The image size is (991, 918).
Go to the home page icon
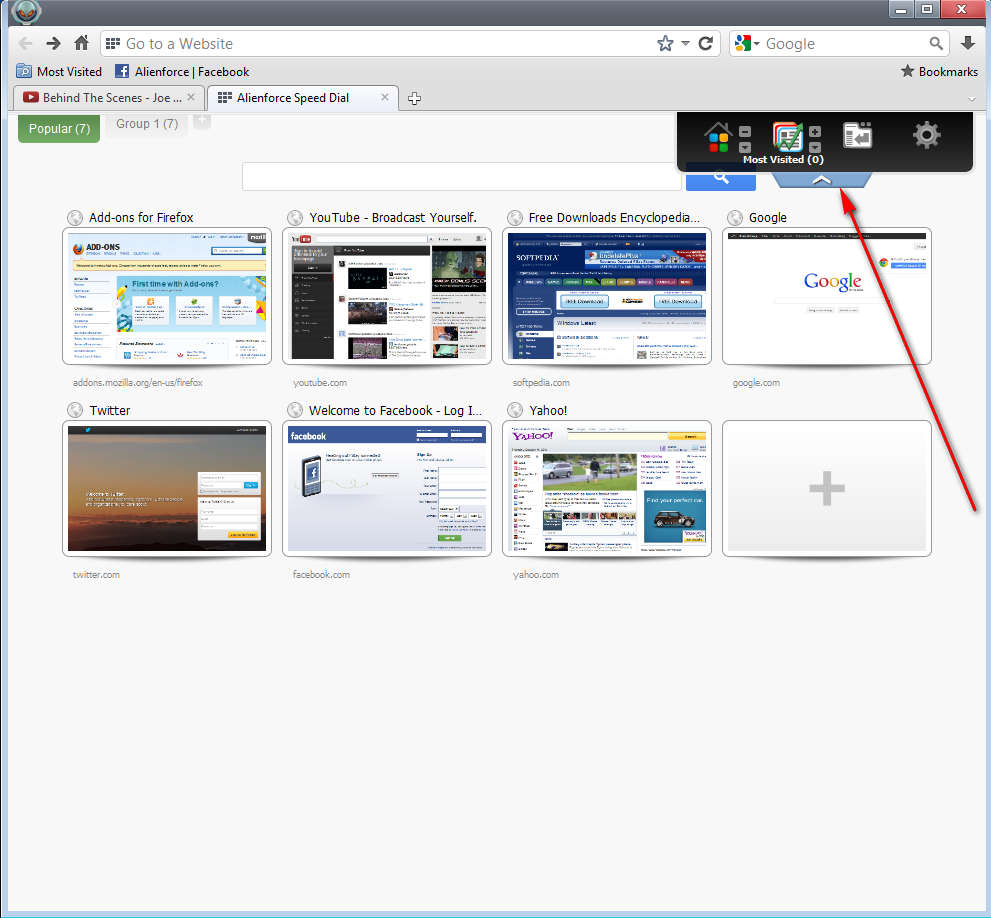coord(82,43)
